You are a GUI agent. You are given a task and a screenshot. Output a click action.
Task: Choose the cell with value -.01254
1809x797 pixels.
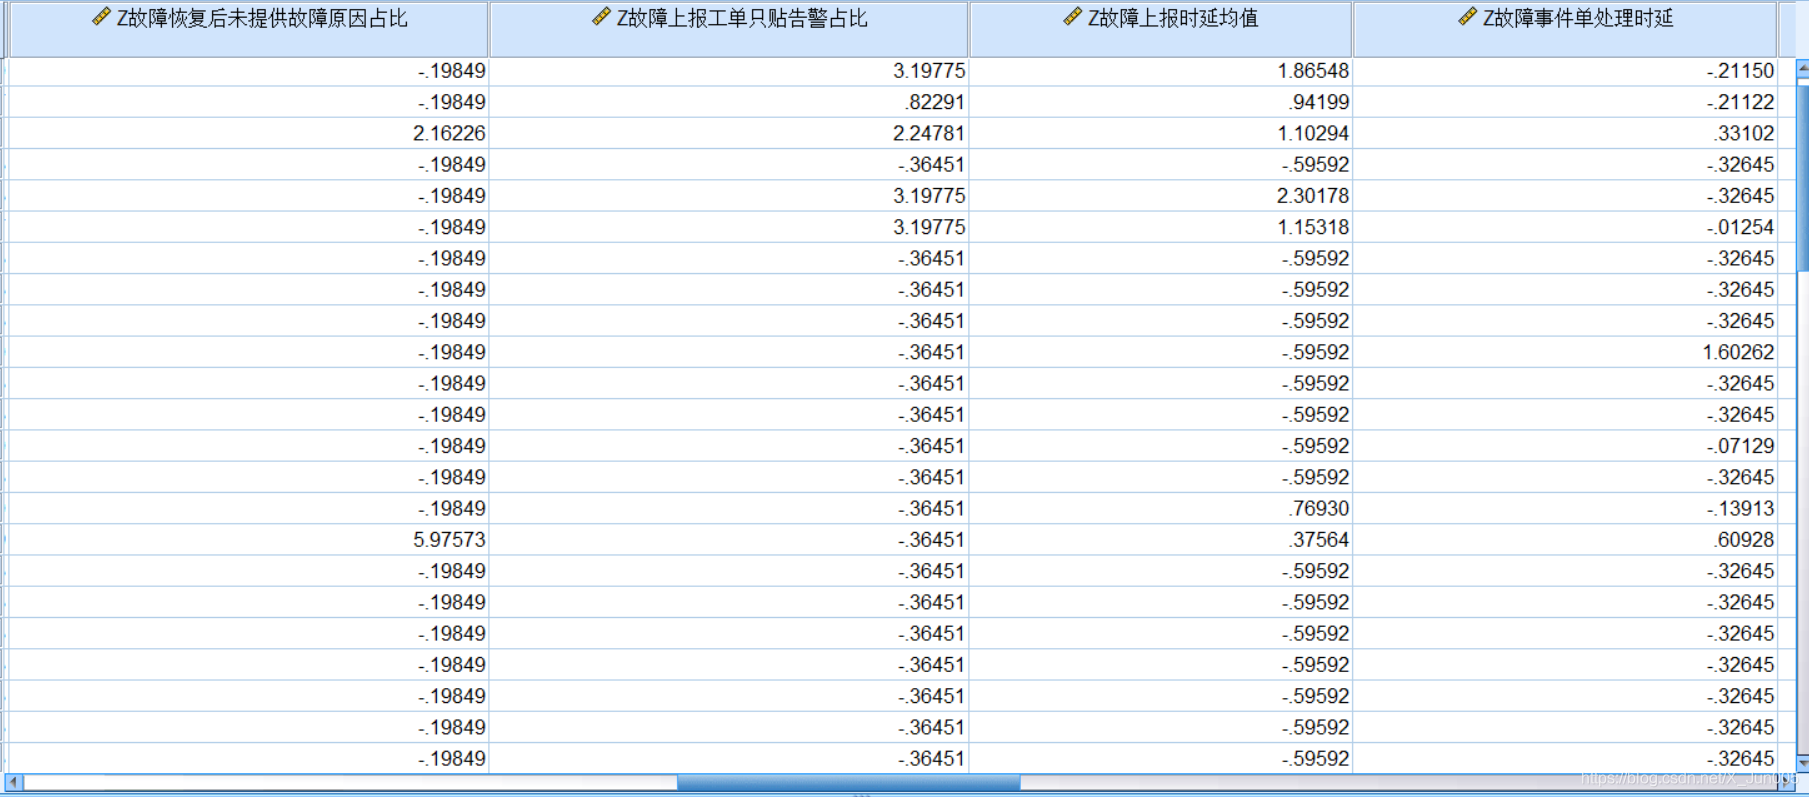1565,227
